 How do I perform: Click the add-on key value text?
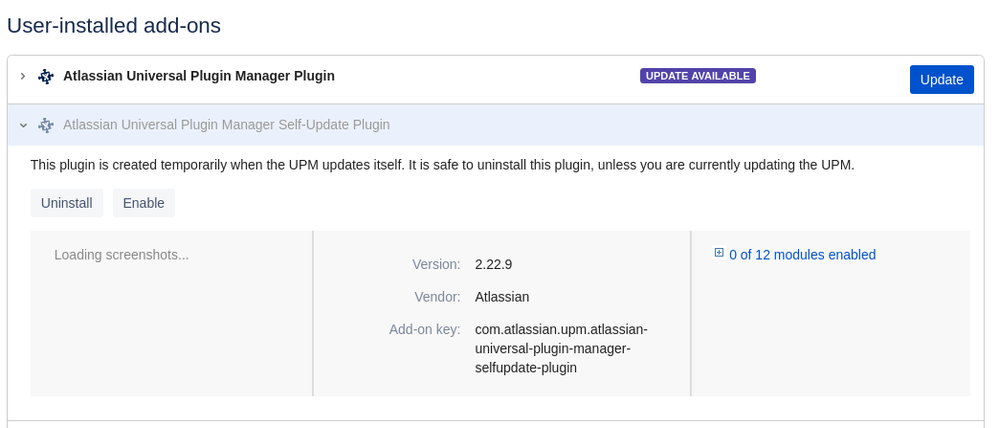561,349
